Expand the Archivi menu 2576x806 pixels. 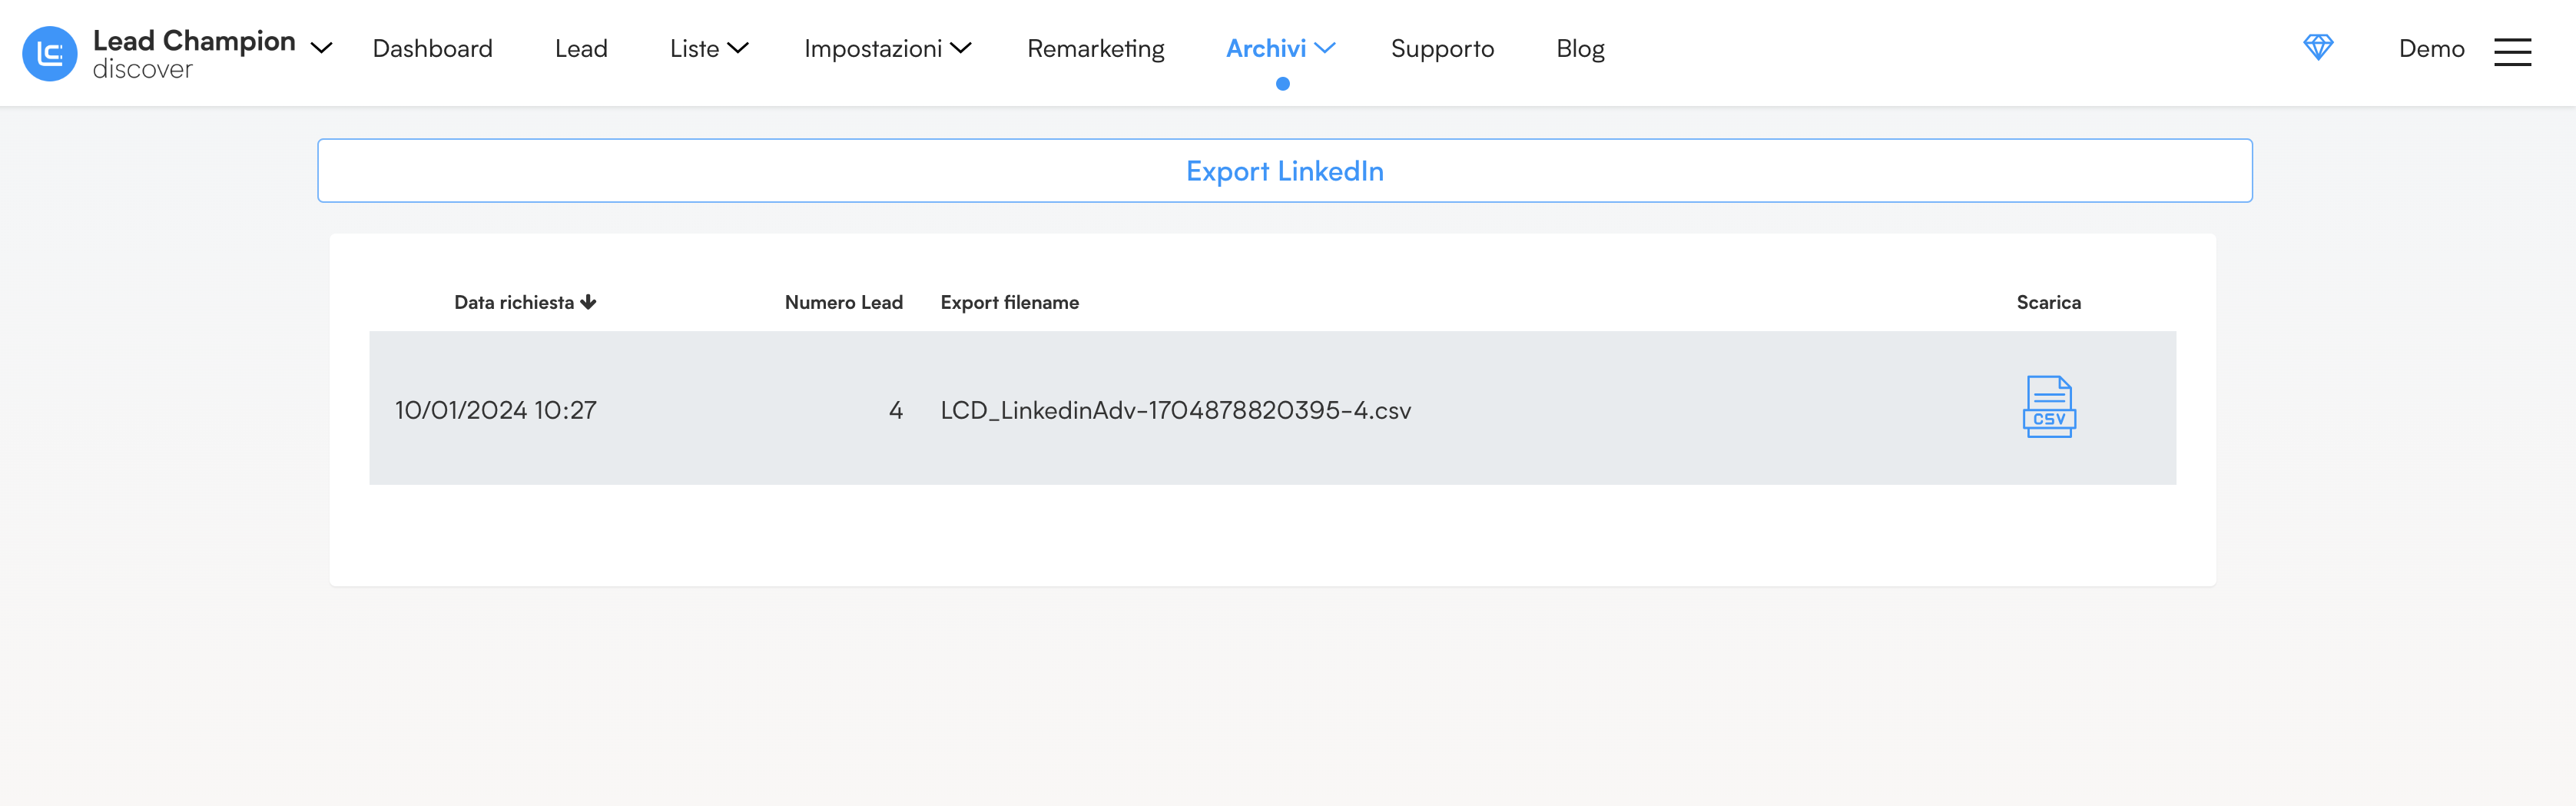pos(1280,48)
